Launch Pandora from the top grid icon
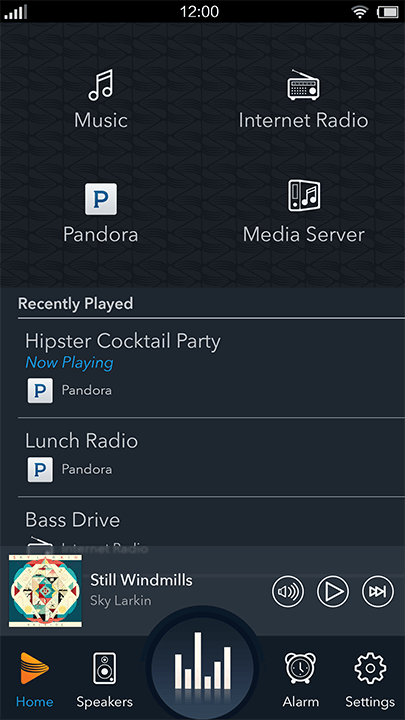The width and height of the screenshot is (405, 720). (101, 199)
